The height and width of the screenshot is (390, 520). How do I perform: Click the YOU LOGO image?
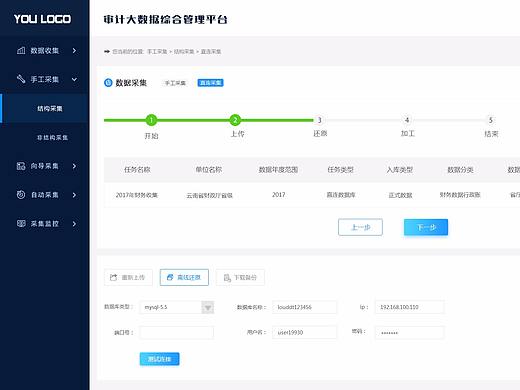[42, 19]
